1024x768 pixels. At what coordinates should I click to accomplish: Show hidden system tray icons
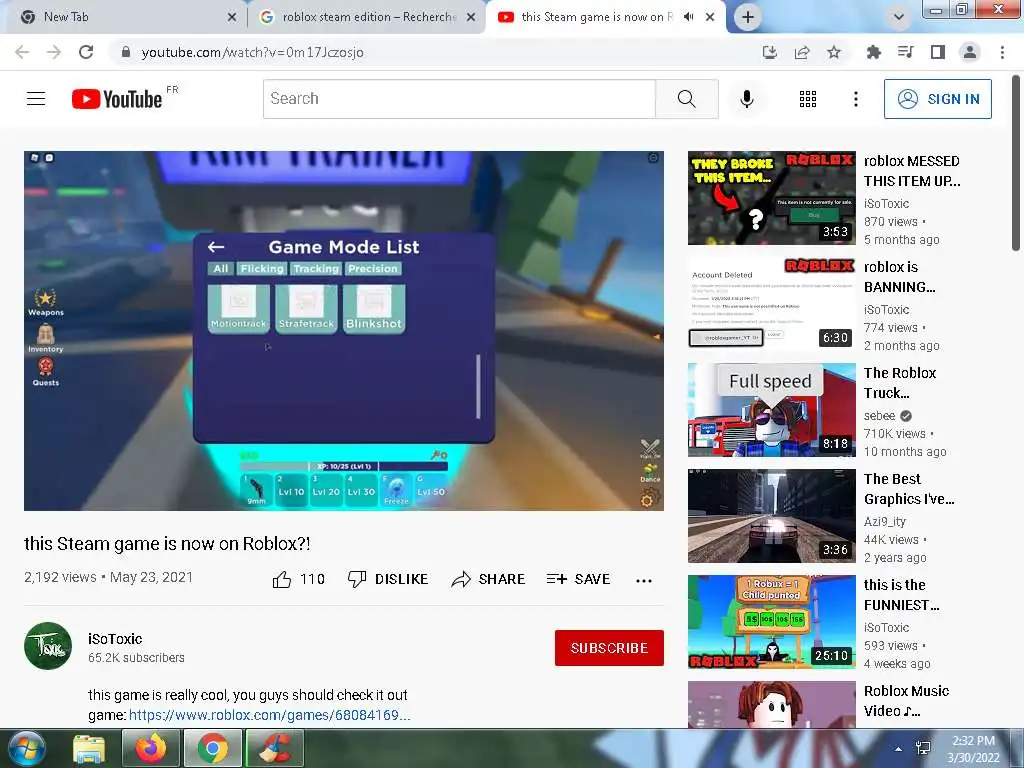pyautogui.click(x=899, y=749)
